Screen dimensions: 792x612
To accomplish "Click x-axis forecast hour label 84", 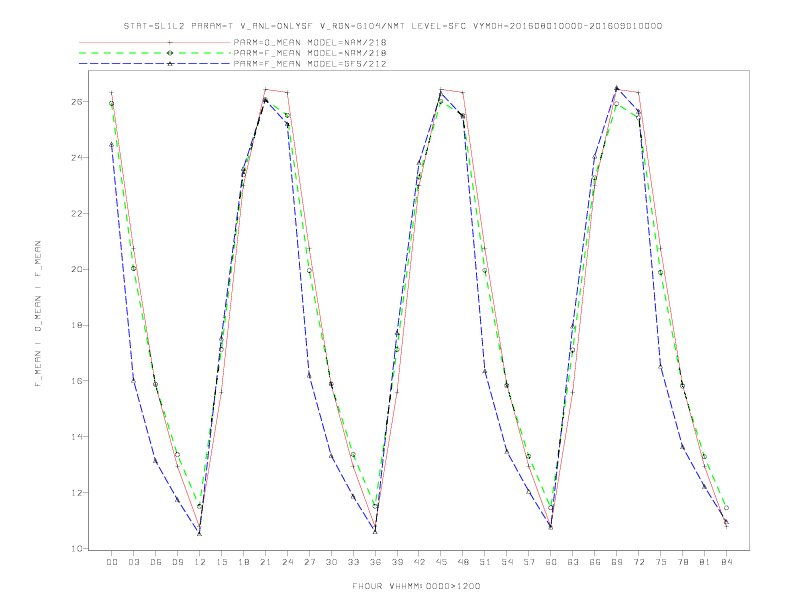I will click(x=726, y=562).
